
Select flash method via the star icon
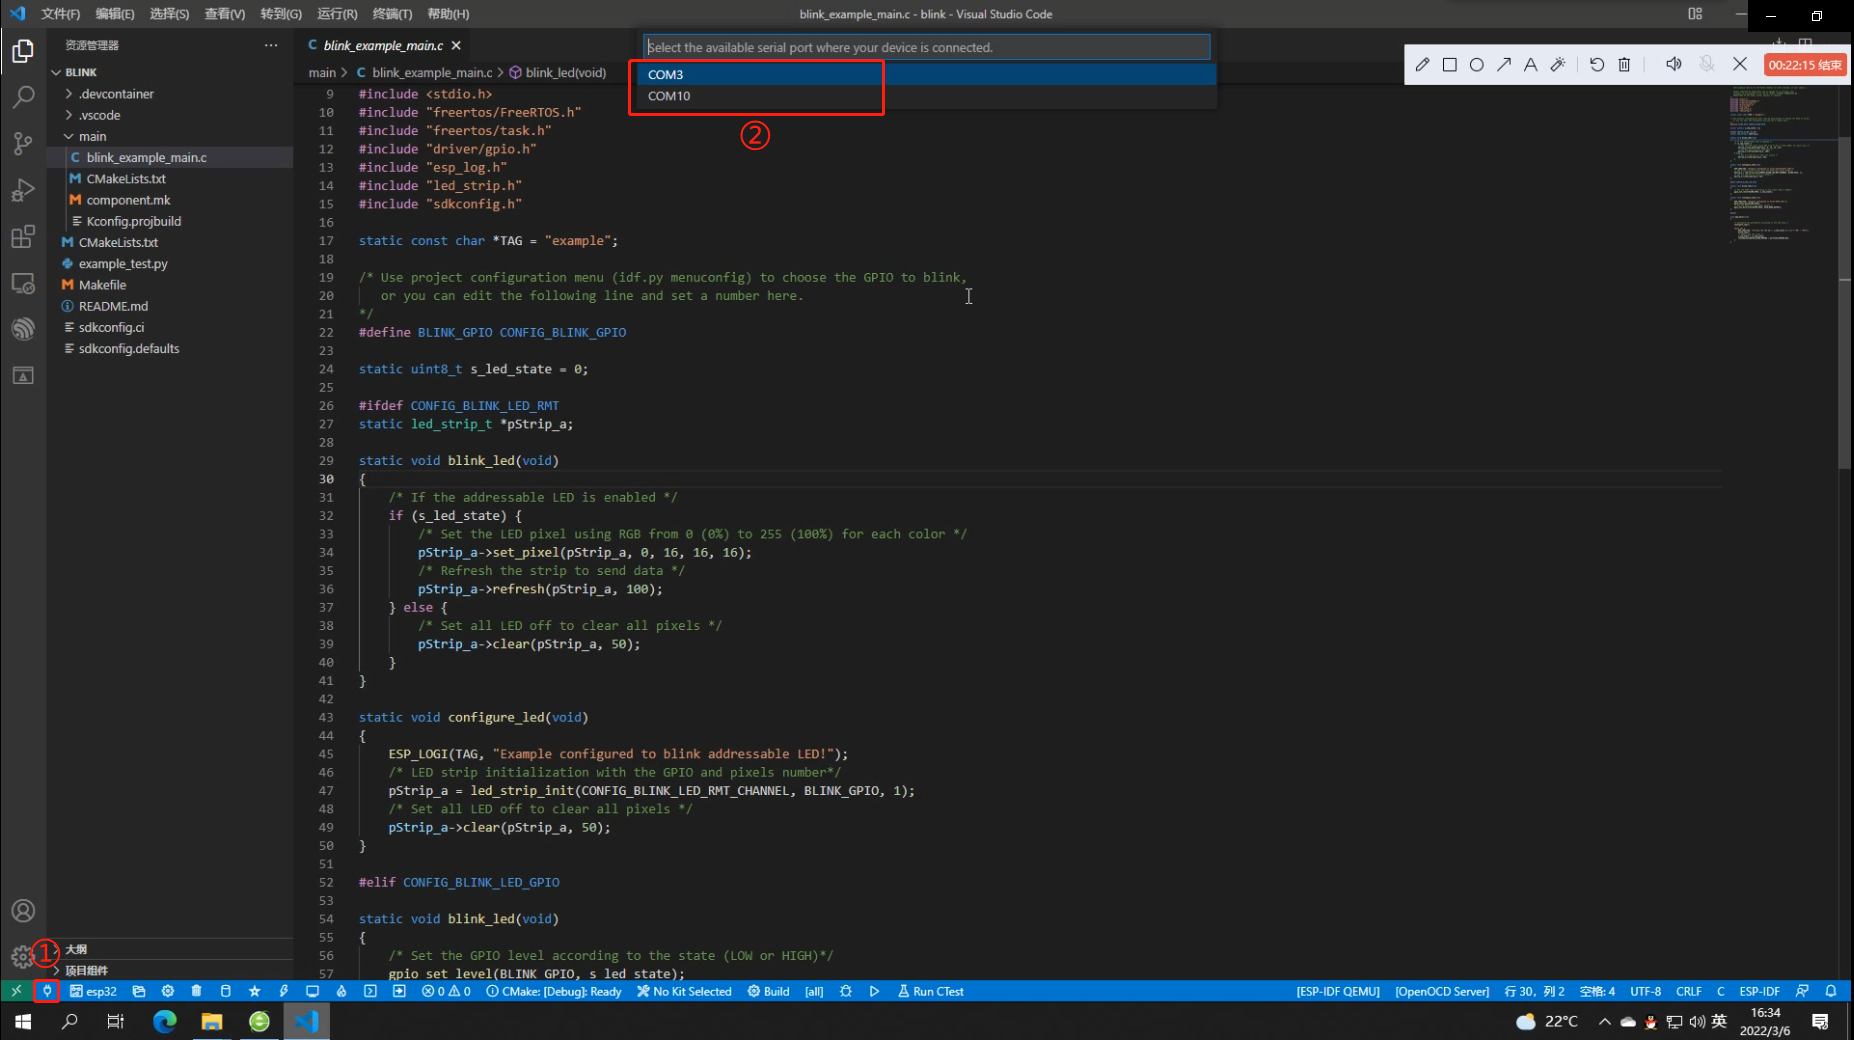(x=255, y=991)
